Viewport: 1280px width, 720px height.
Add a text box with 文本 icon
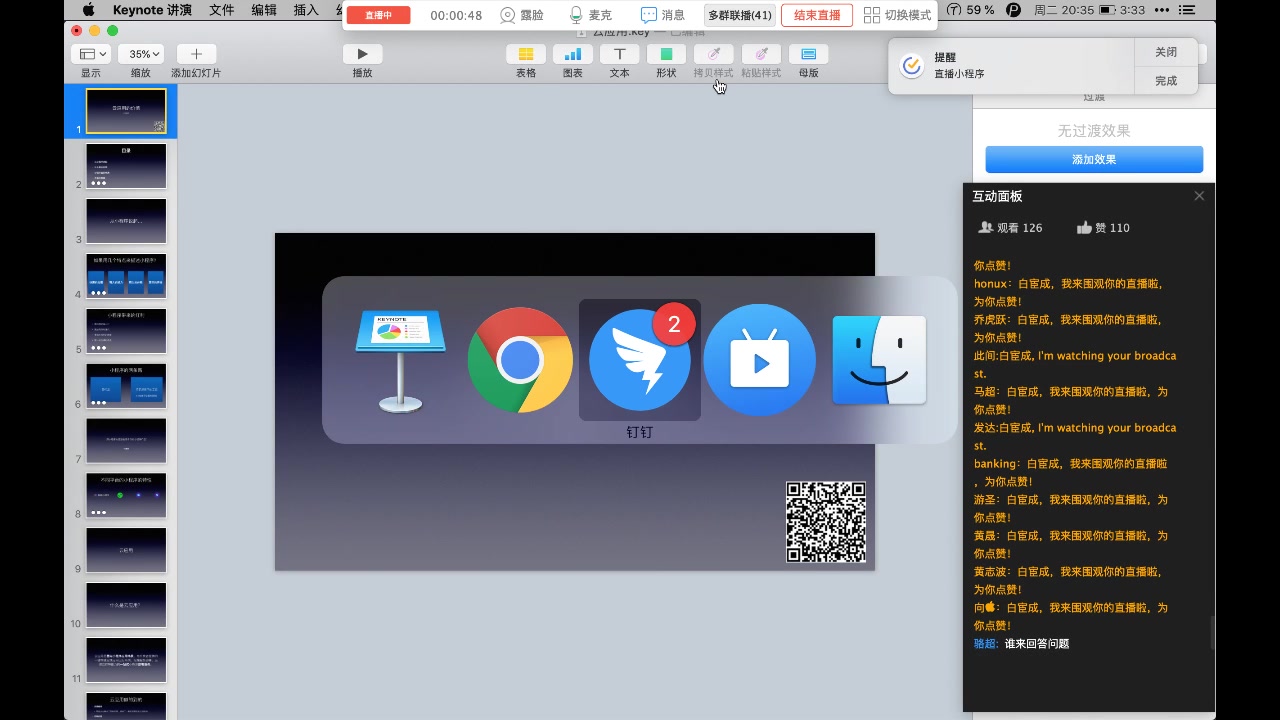(620, 54)
